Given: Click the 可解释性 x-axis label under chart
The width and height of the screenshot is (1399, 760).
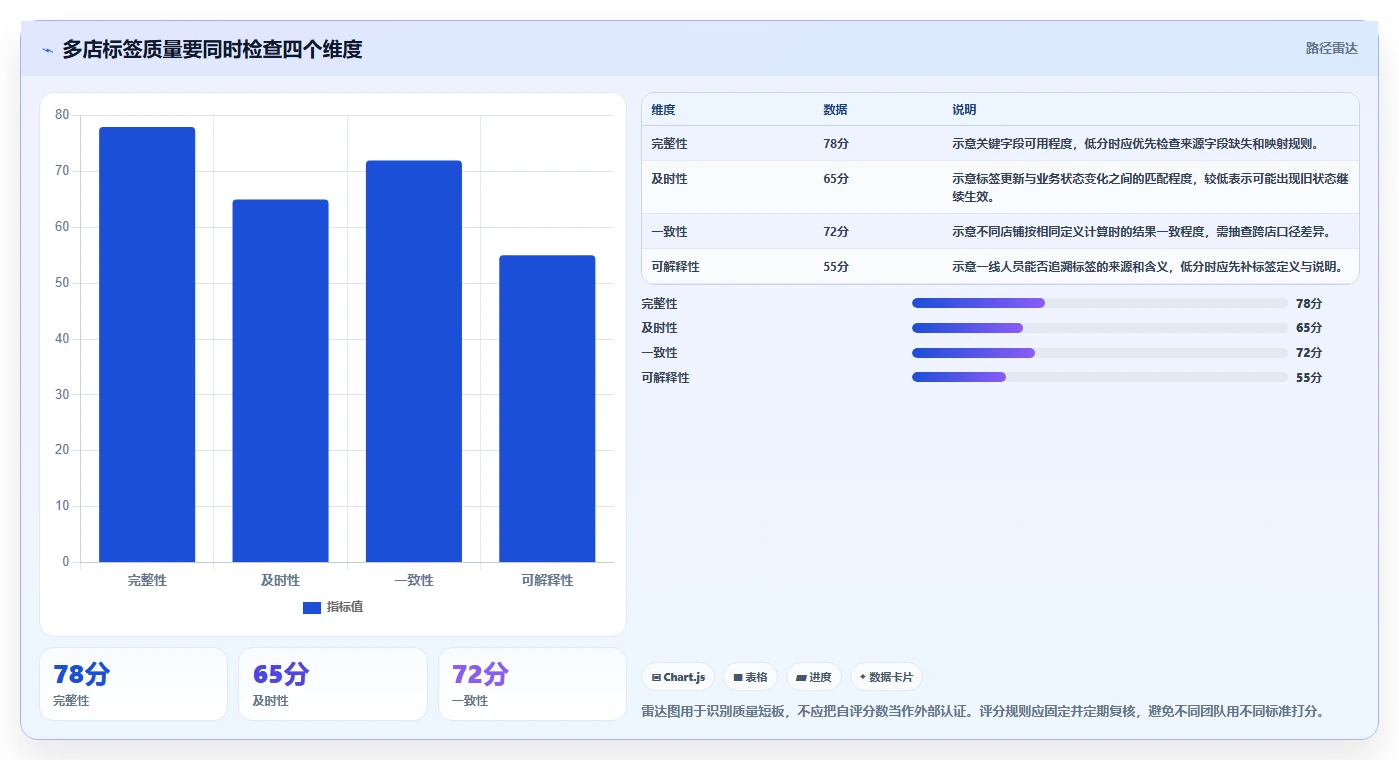Looking at the screenshot, I should pos(547,580).
